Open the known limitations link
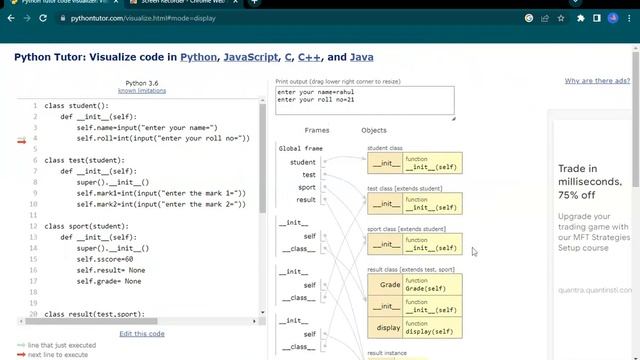Viewport: 640px width, 360px height. click(142, 91)
